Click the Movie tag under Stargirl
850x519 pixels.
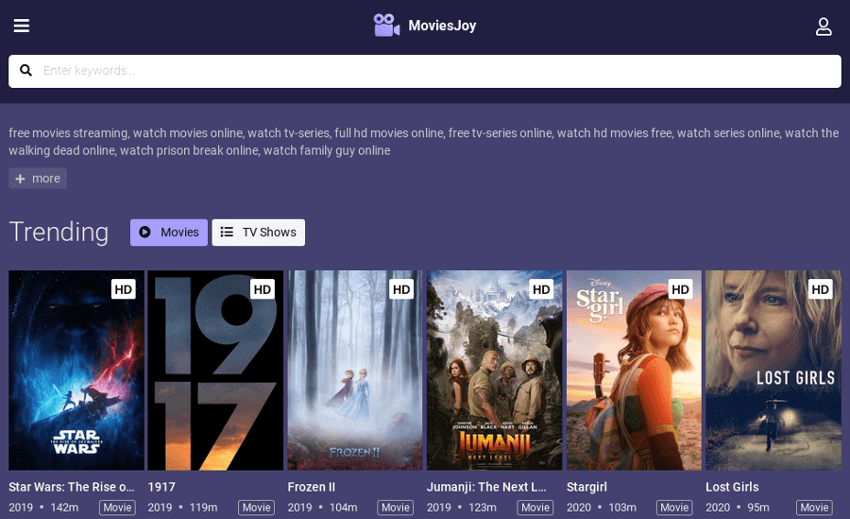point(674,508)
